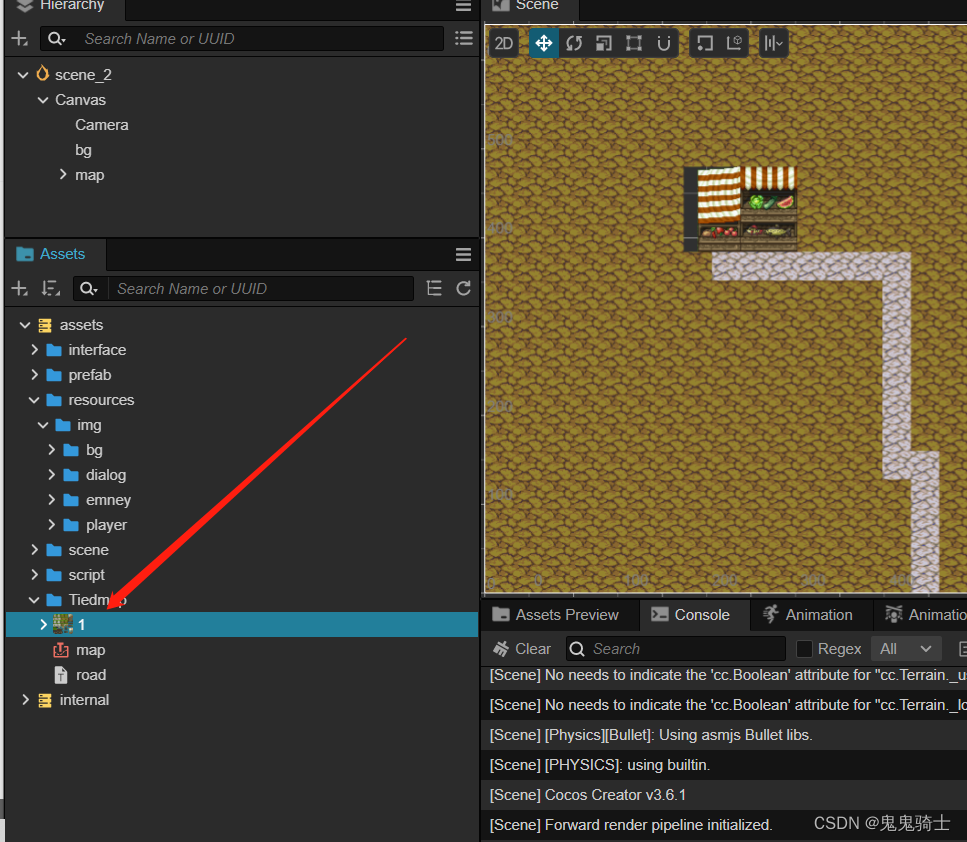Viewport: 967px width, 842px height.
Task: Select the scene folder in Assets
Action: [x=88, y=550]
